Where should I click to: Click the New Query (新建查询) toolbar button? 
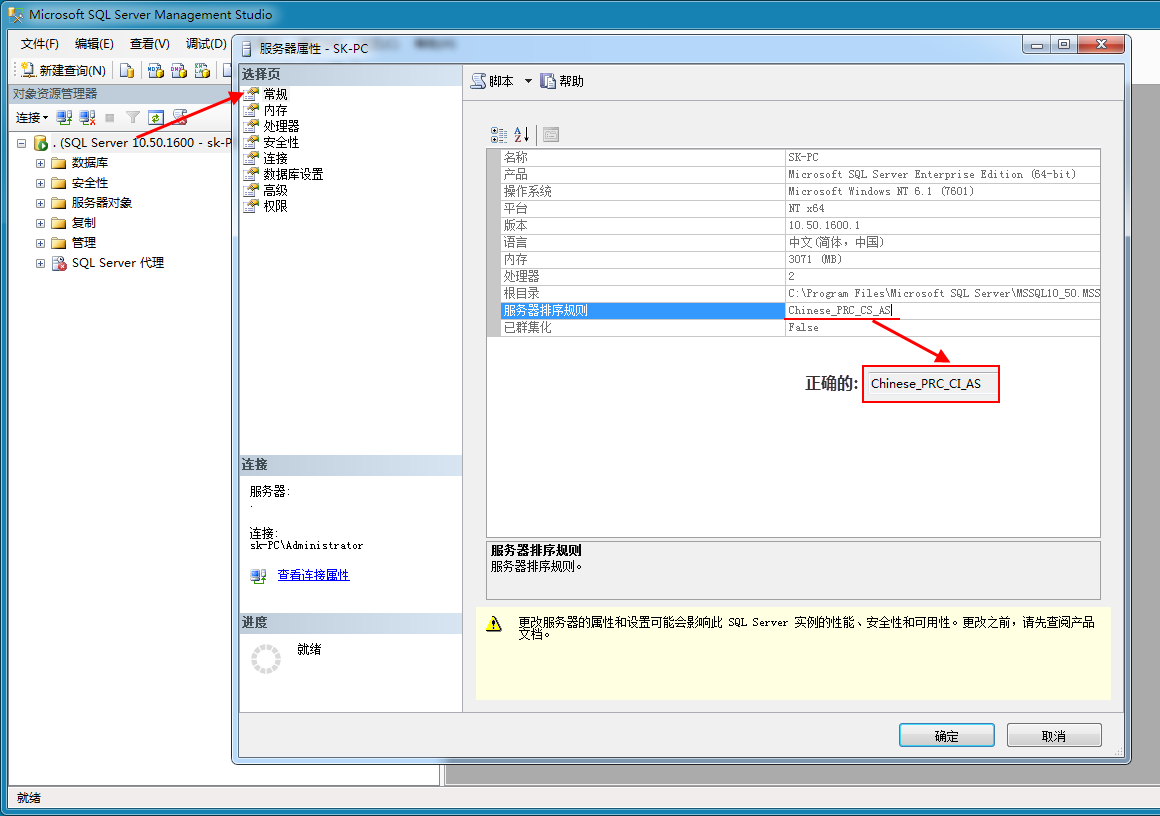[x=63, y=70]
